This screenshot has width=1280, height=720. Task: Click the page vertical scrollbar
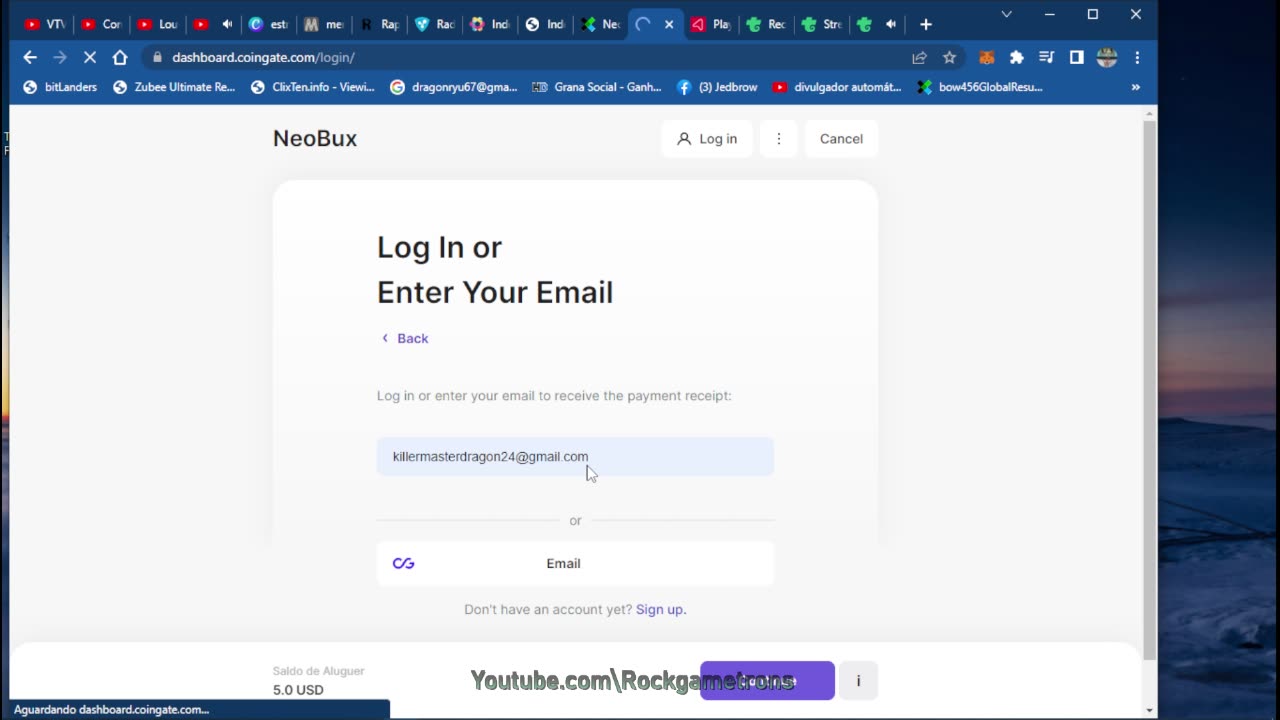click(1149, 389)
